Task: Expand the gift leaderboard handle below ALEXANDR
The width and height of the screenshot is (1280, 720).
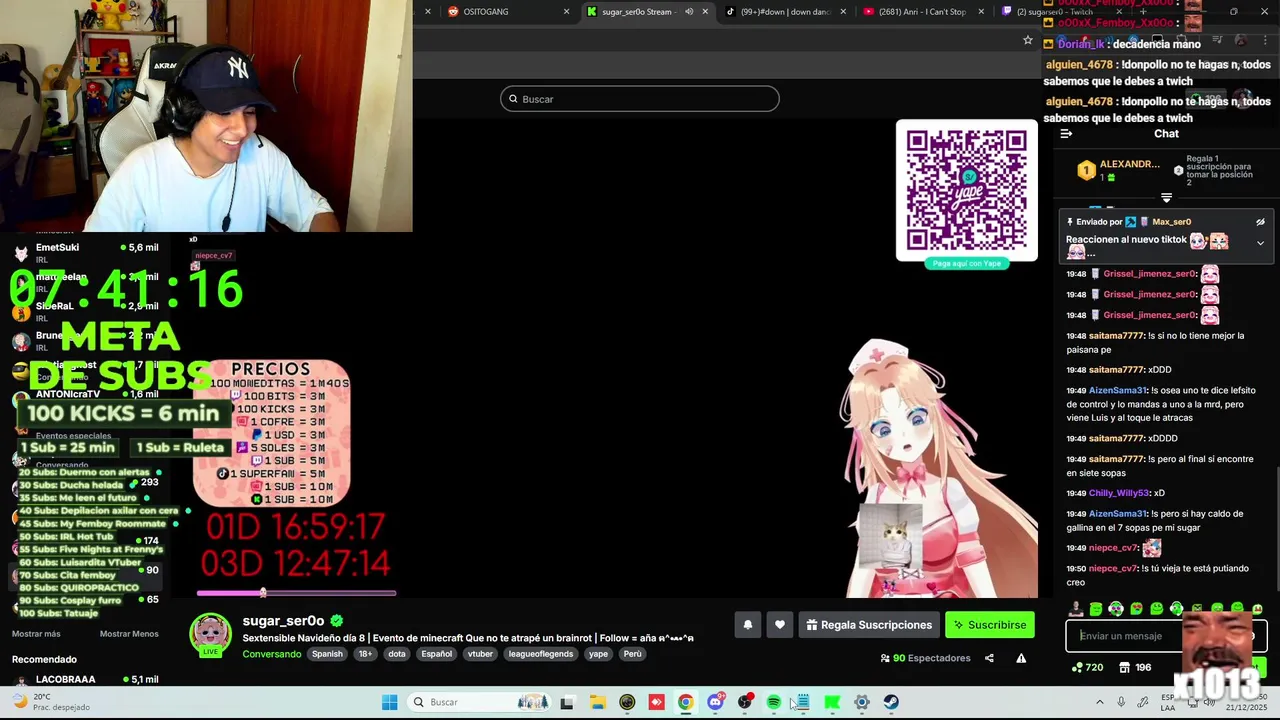Action: (1166, 198)
